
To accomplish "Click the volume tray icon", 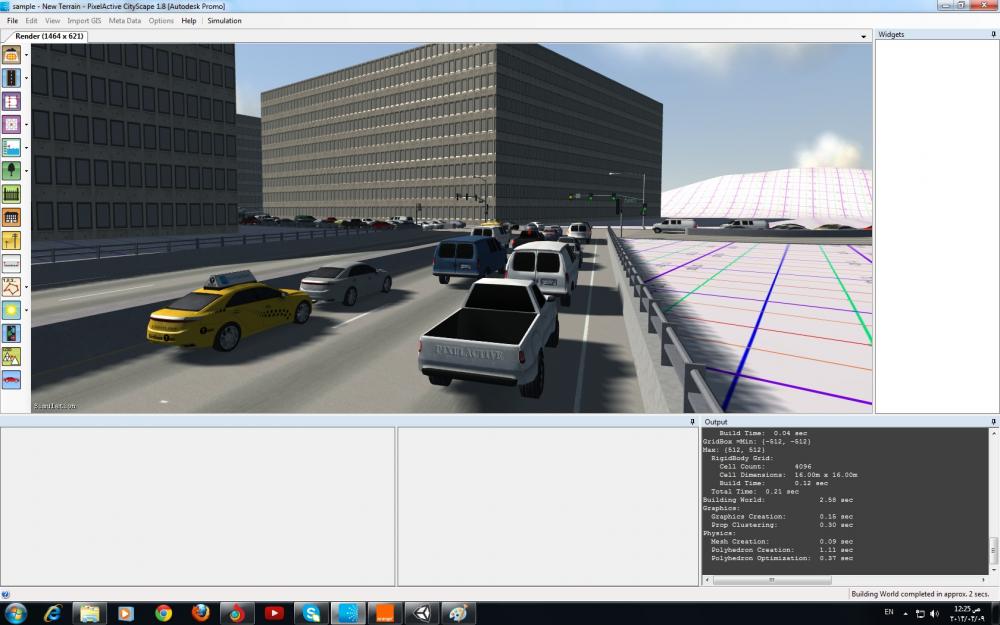I will (935, 613).
